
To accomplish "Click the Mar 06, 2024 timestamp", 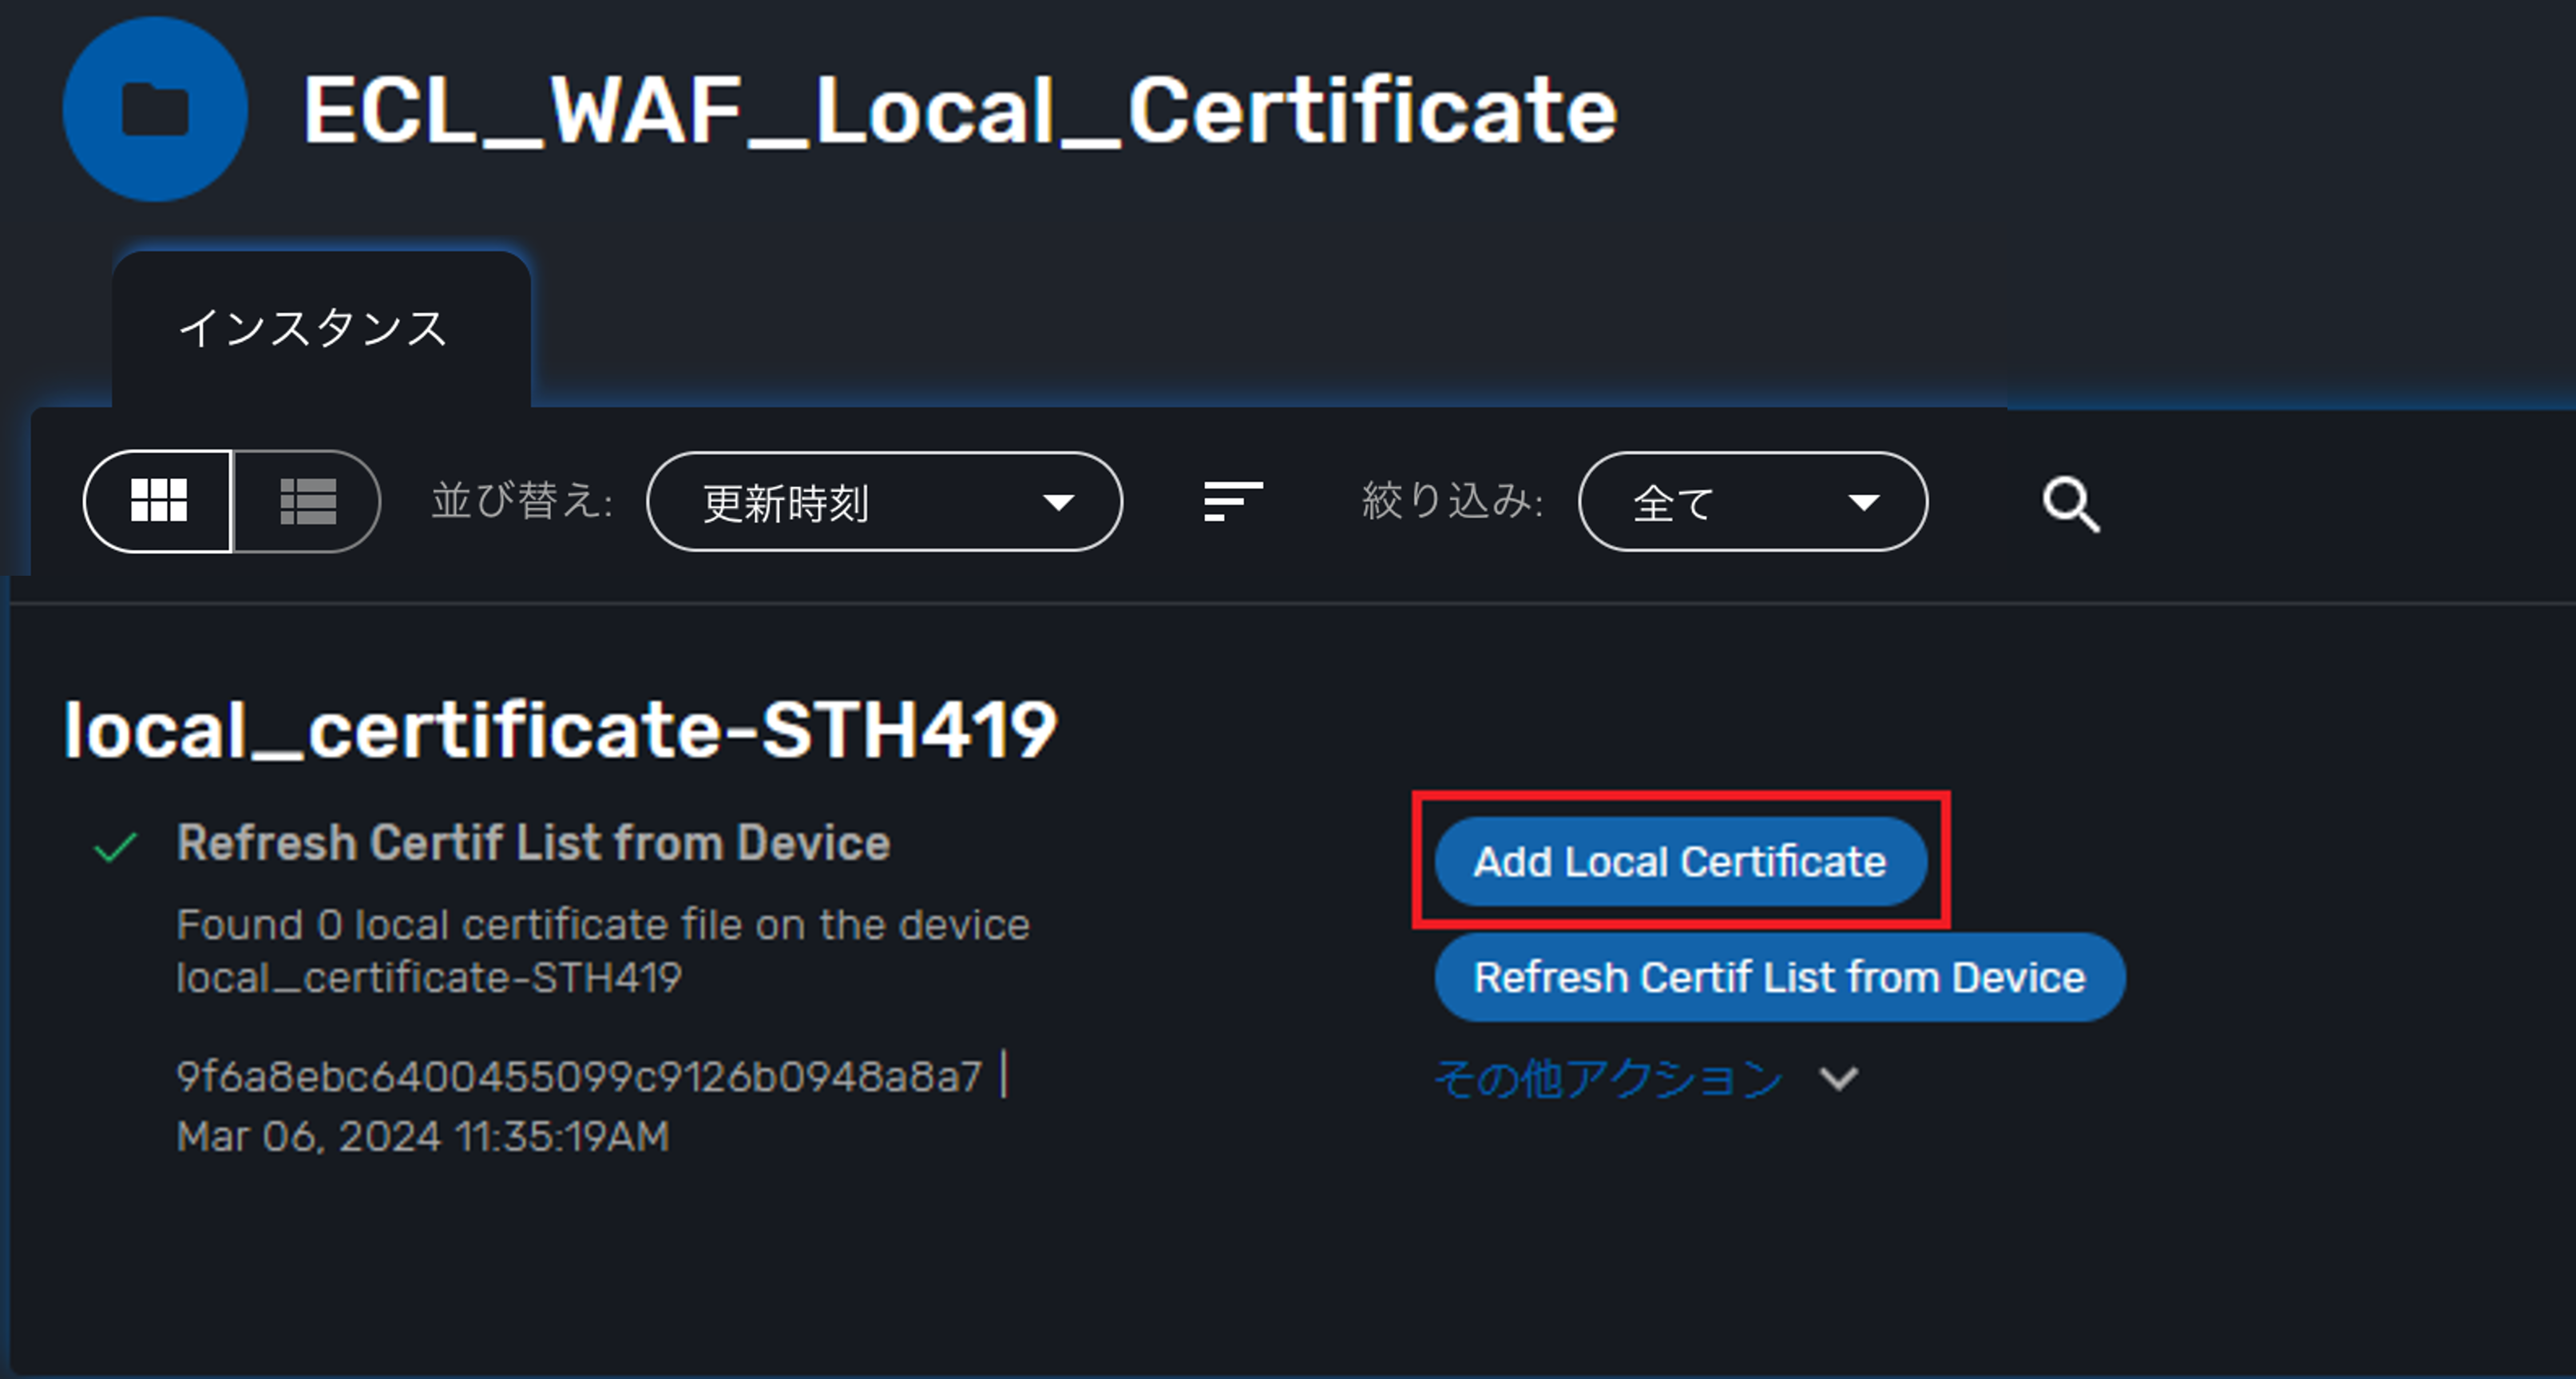I will coord(423,1137).
